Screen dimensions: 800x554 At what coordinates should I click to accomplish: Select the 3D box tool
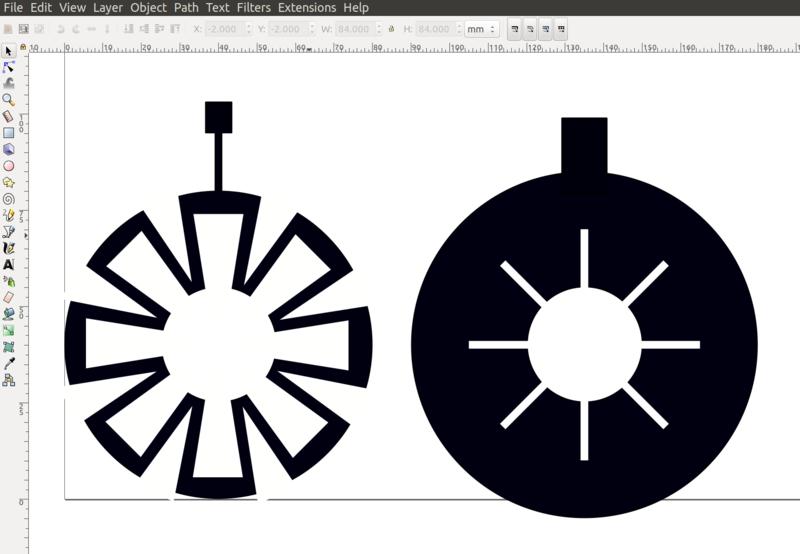click(8, 149)
